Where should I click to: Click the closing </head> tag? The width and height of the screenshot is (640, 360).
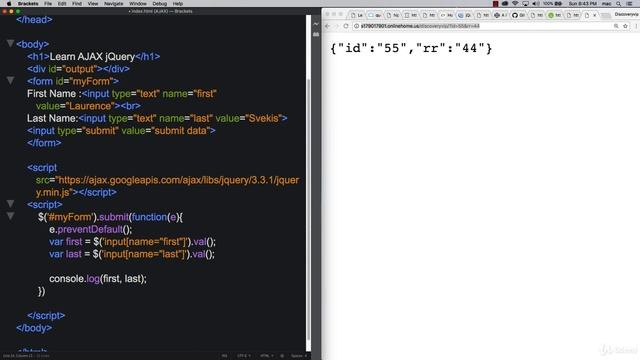(34, 19)
